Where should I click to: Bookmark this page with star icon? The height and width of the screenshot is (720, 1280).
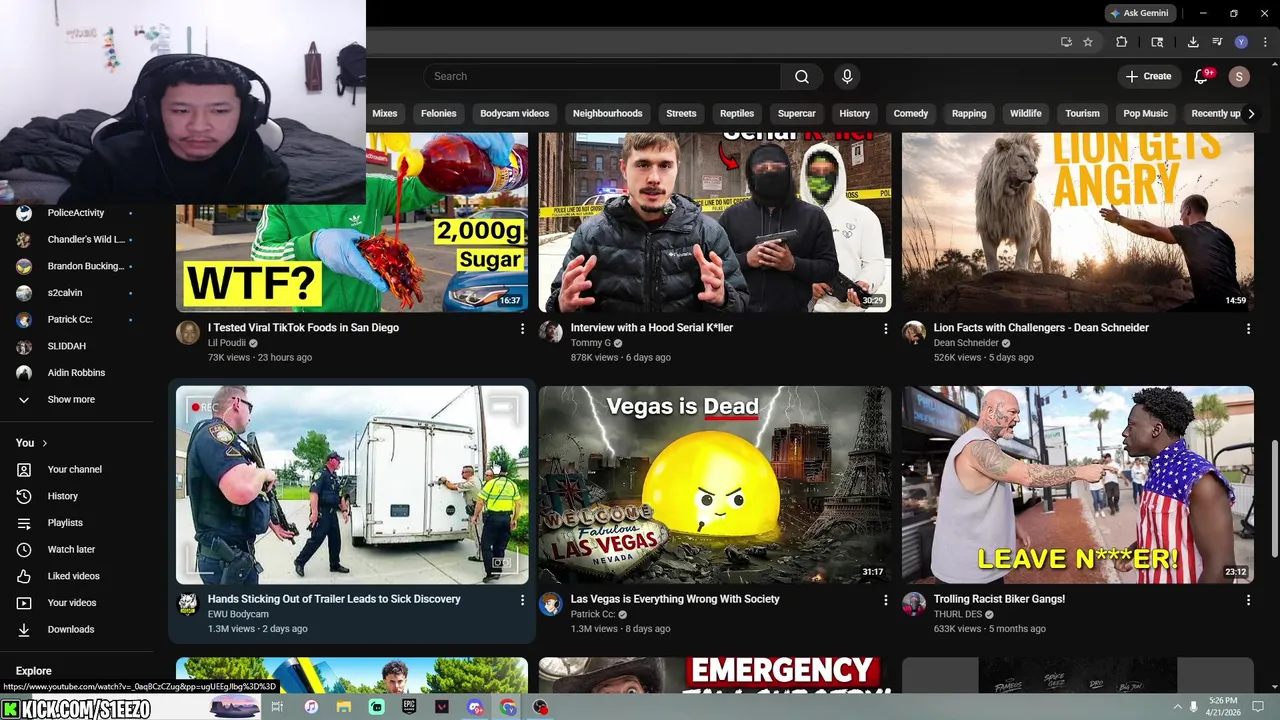tap(1088, 42)
